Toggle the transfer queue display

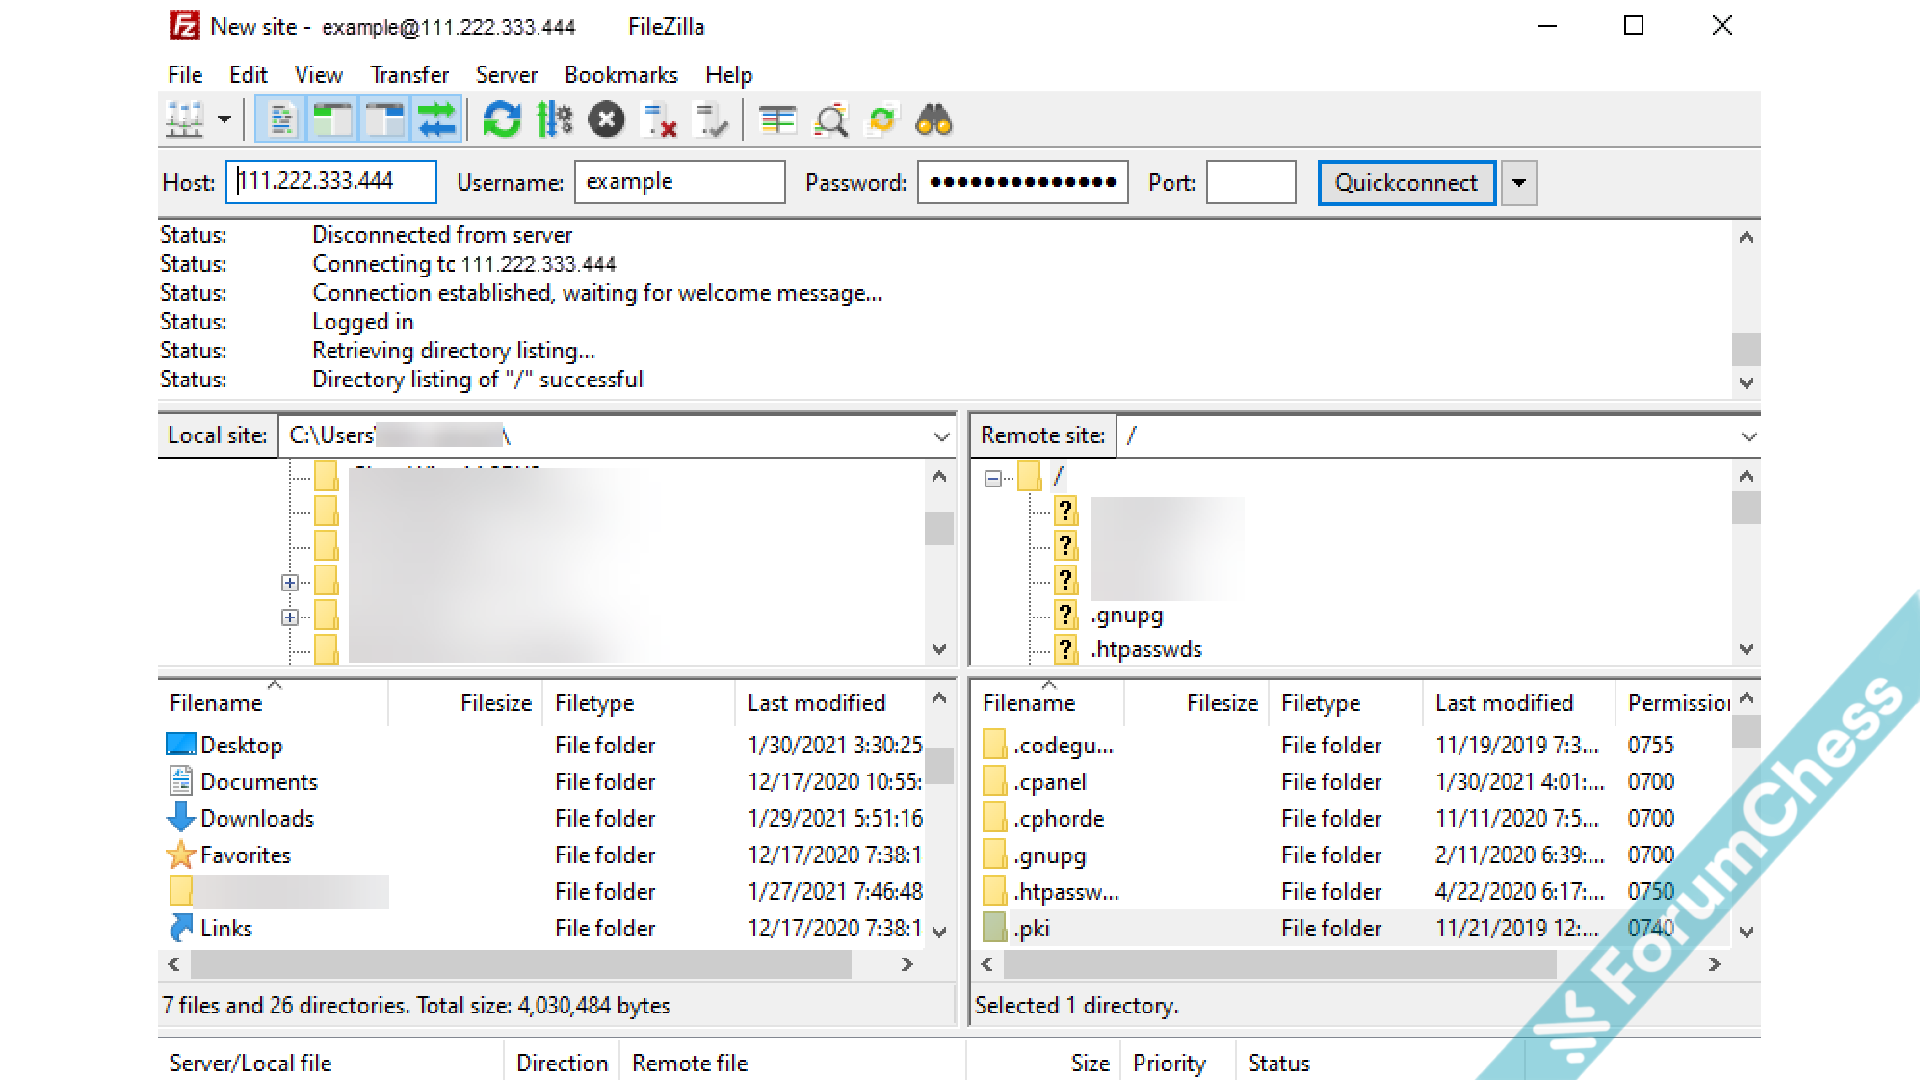point(437,121)
